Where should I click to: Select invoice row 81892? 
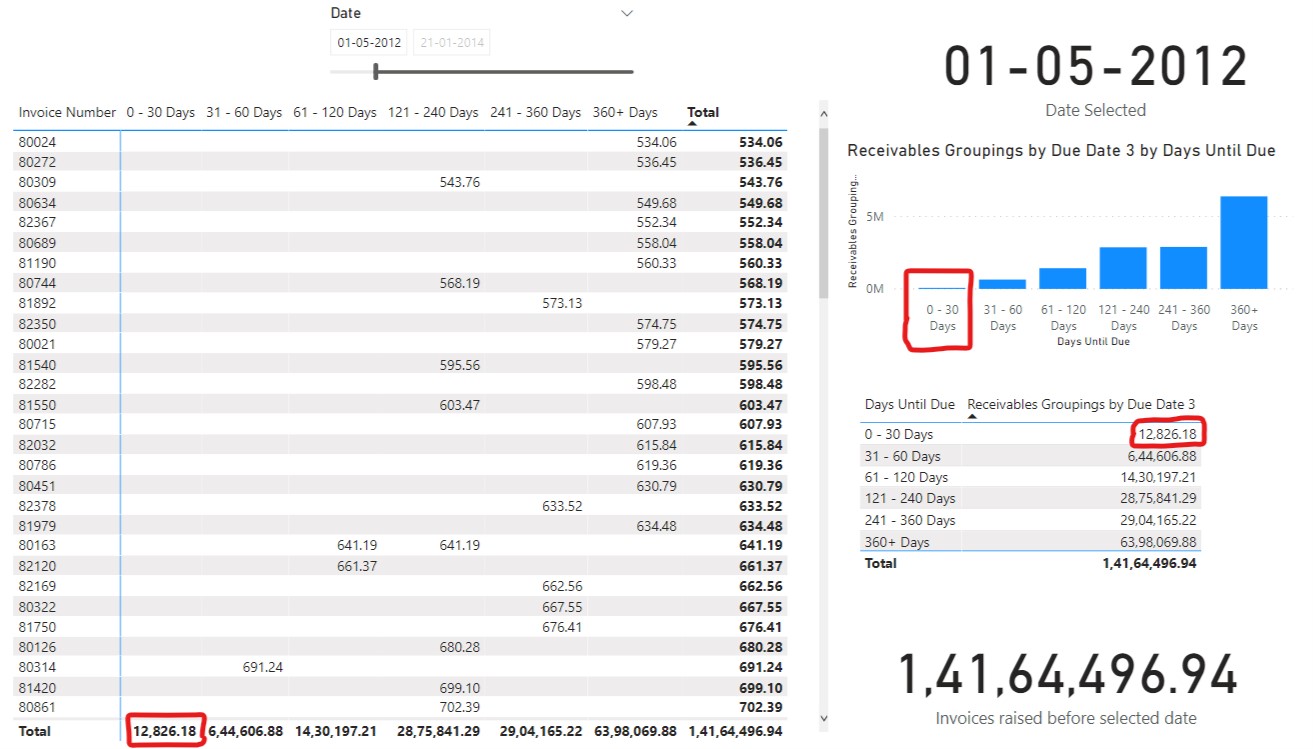(401, 303)
